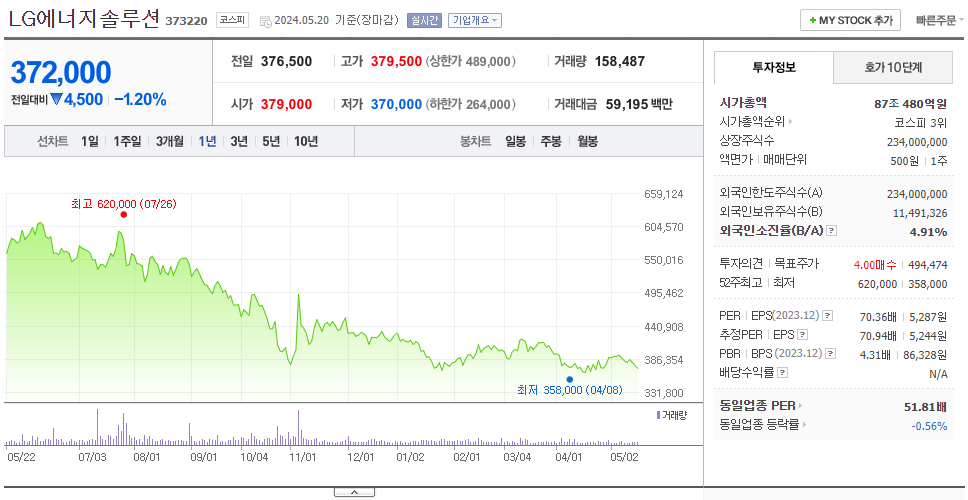Viewport: 968px width, 500px height.
Task: Click help icon next to PBR BPS(2023.12)
Action: click(831, 354)
